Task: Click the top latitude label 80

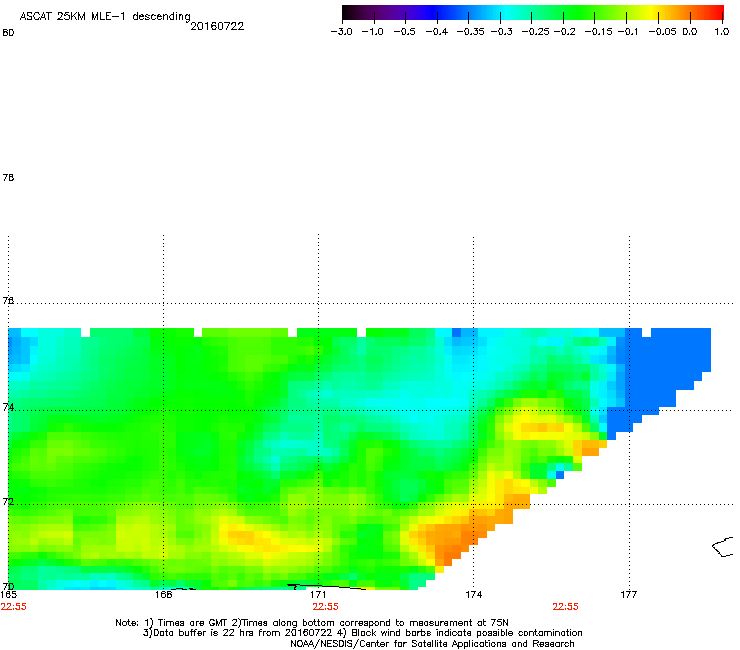Action: tap(8, 33)
